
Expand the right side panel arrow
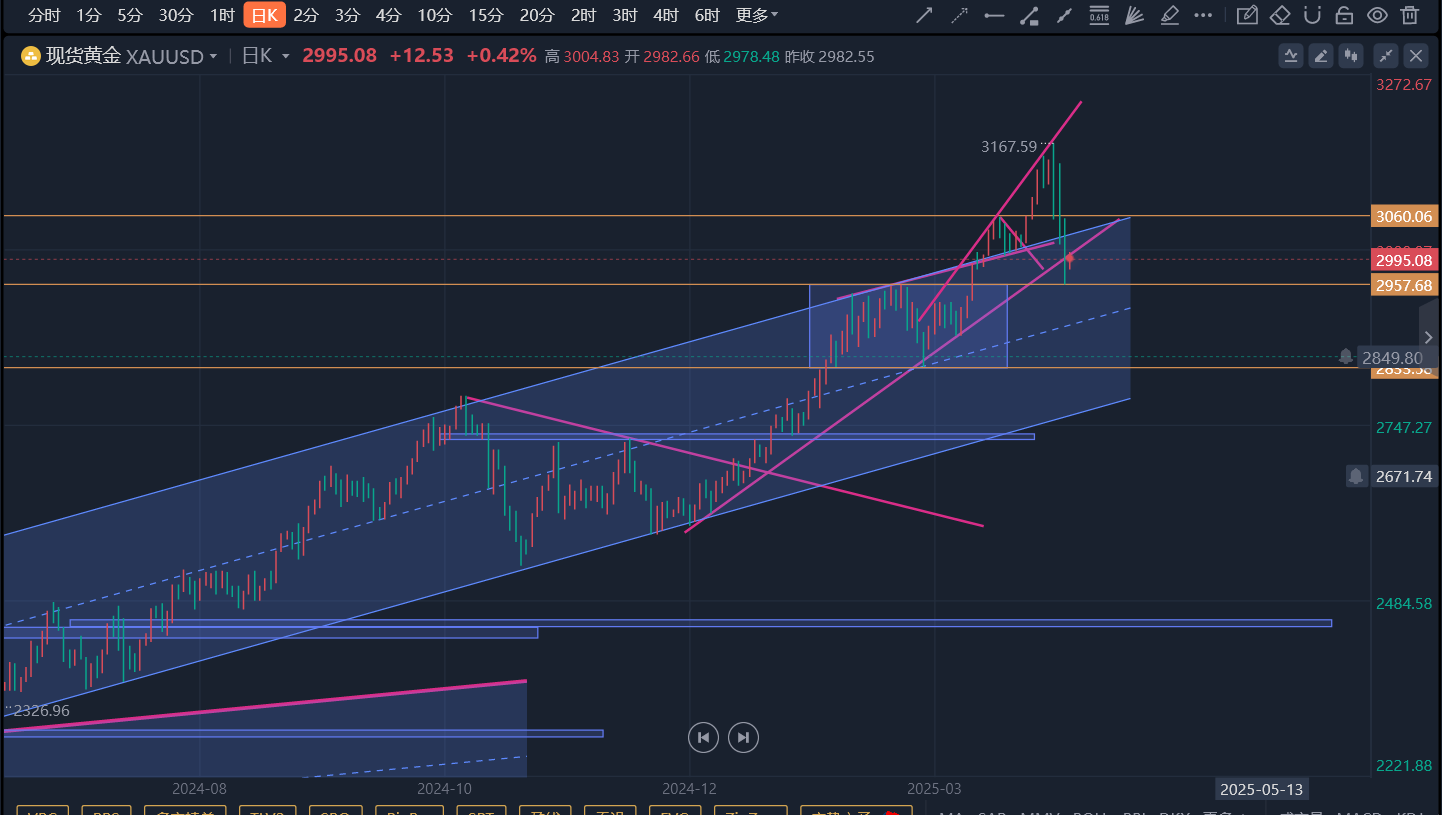click(1428, 337)
